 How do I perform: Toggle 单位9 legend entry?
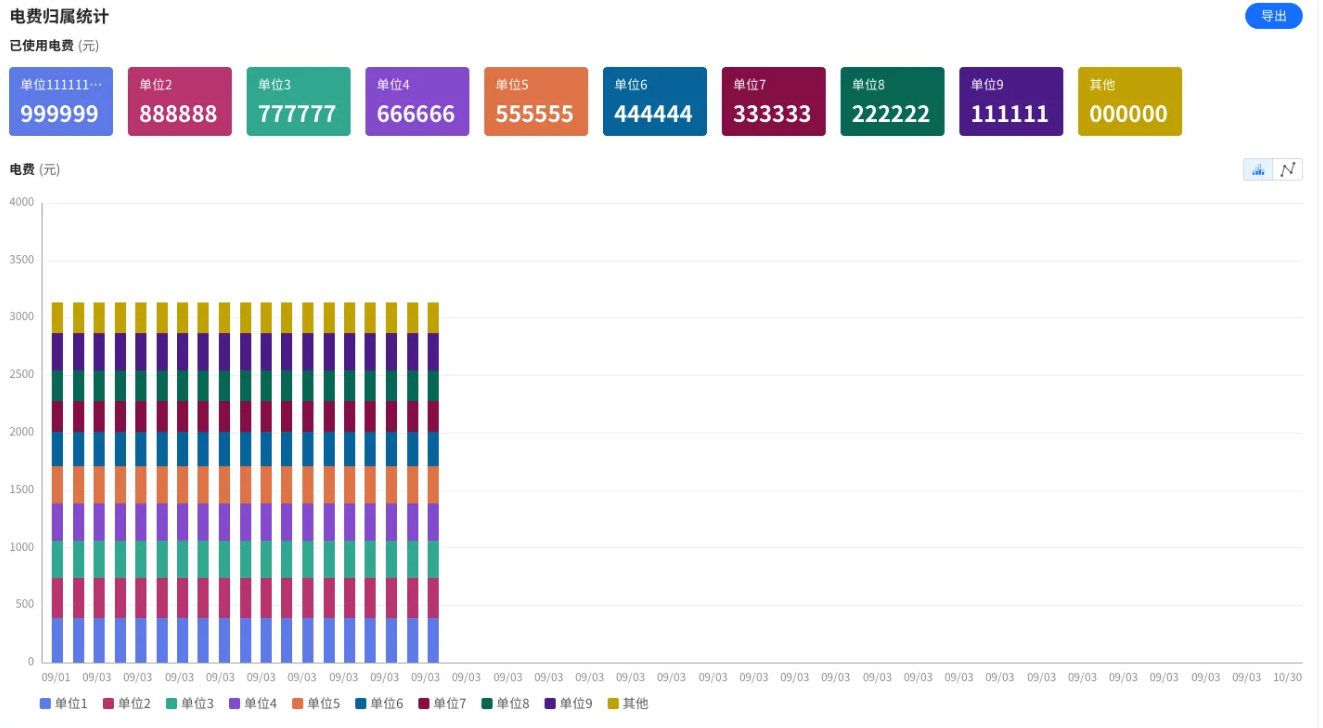click(x=568, y=704)
